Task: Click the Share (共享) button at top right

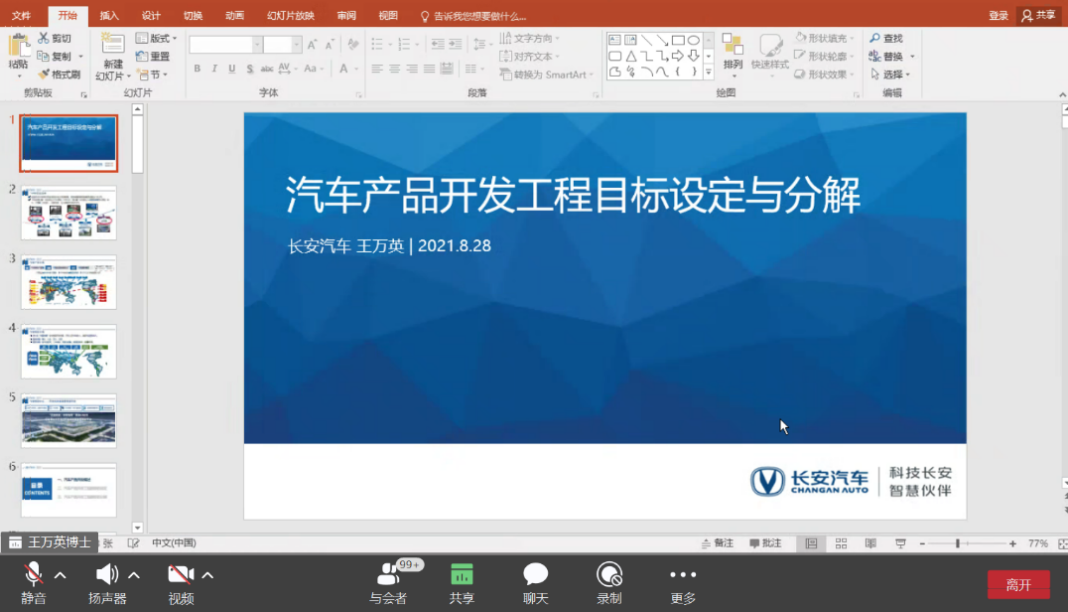Action: tap(1038, 16)
